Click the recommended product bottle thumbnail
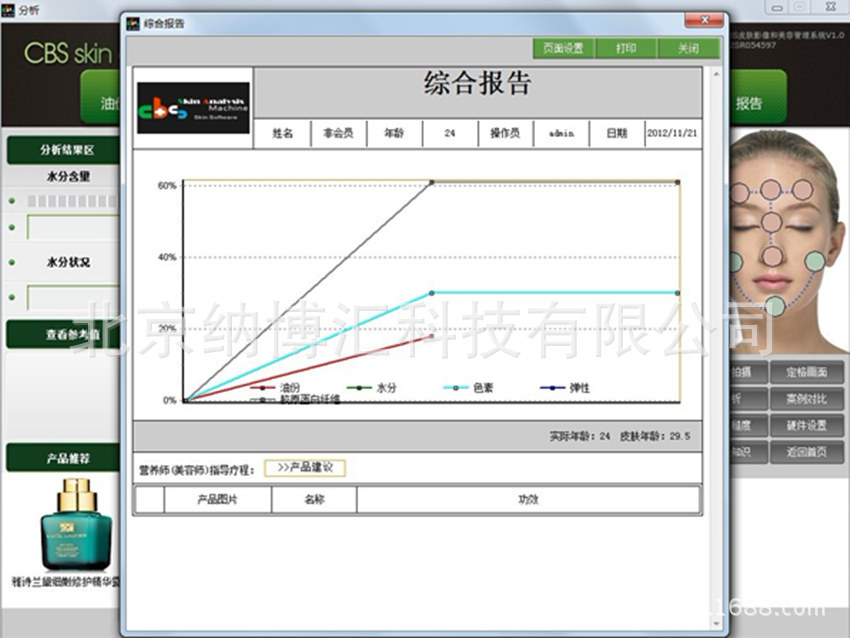The height and width of the screenshot is (638, 850). tap(67, 523)
